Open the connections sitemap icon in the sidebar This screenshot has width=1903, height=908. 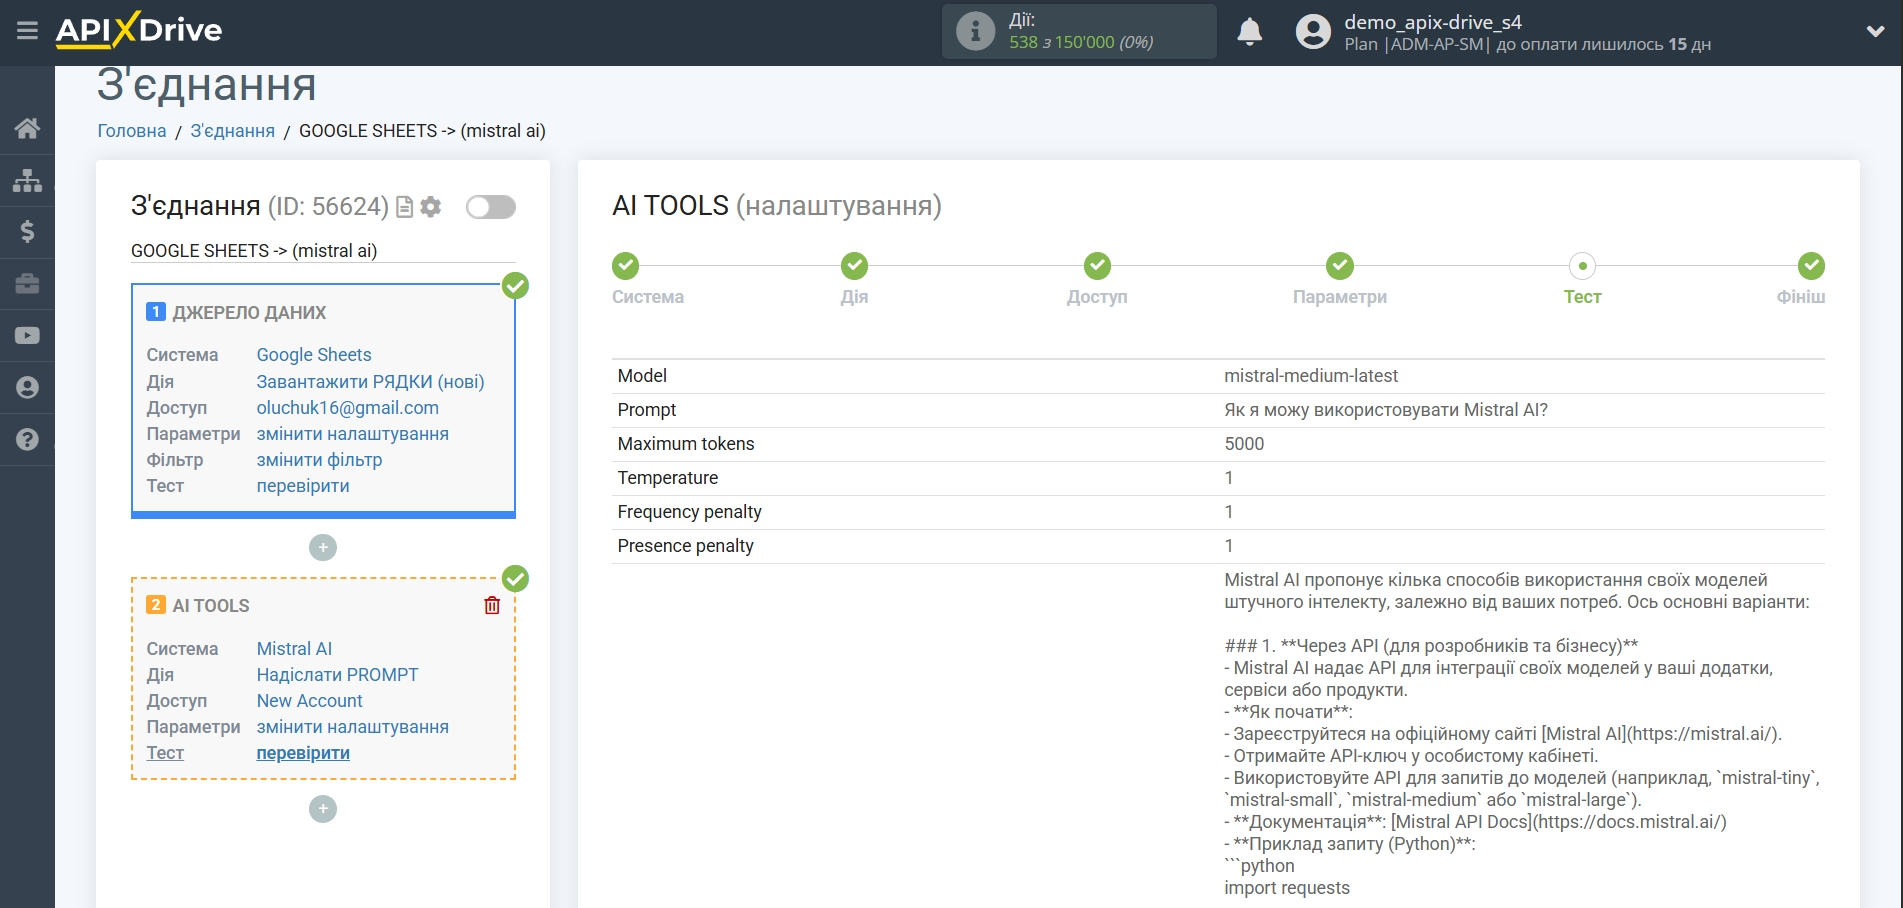pyautogui.click(x=27, y=180)
